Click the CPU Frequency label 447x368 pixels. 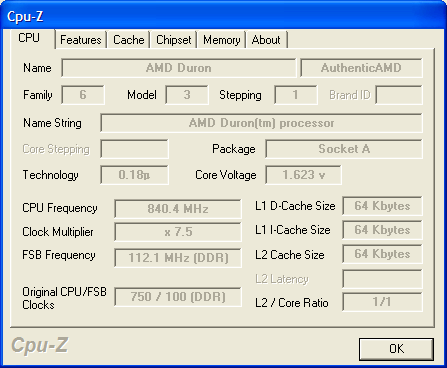point(60,208)
